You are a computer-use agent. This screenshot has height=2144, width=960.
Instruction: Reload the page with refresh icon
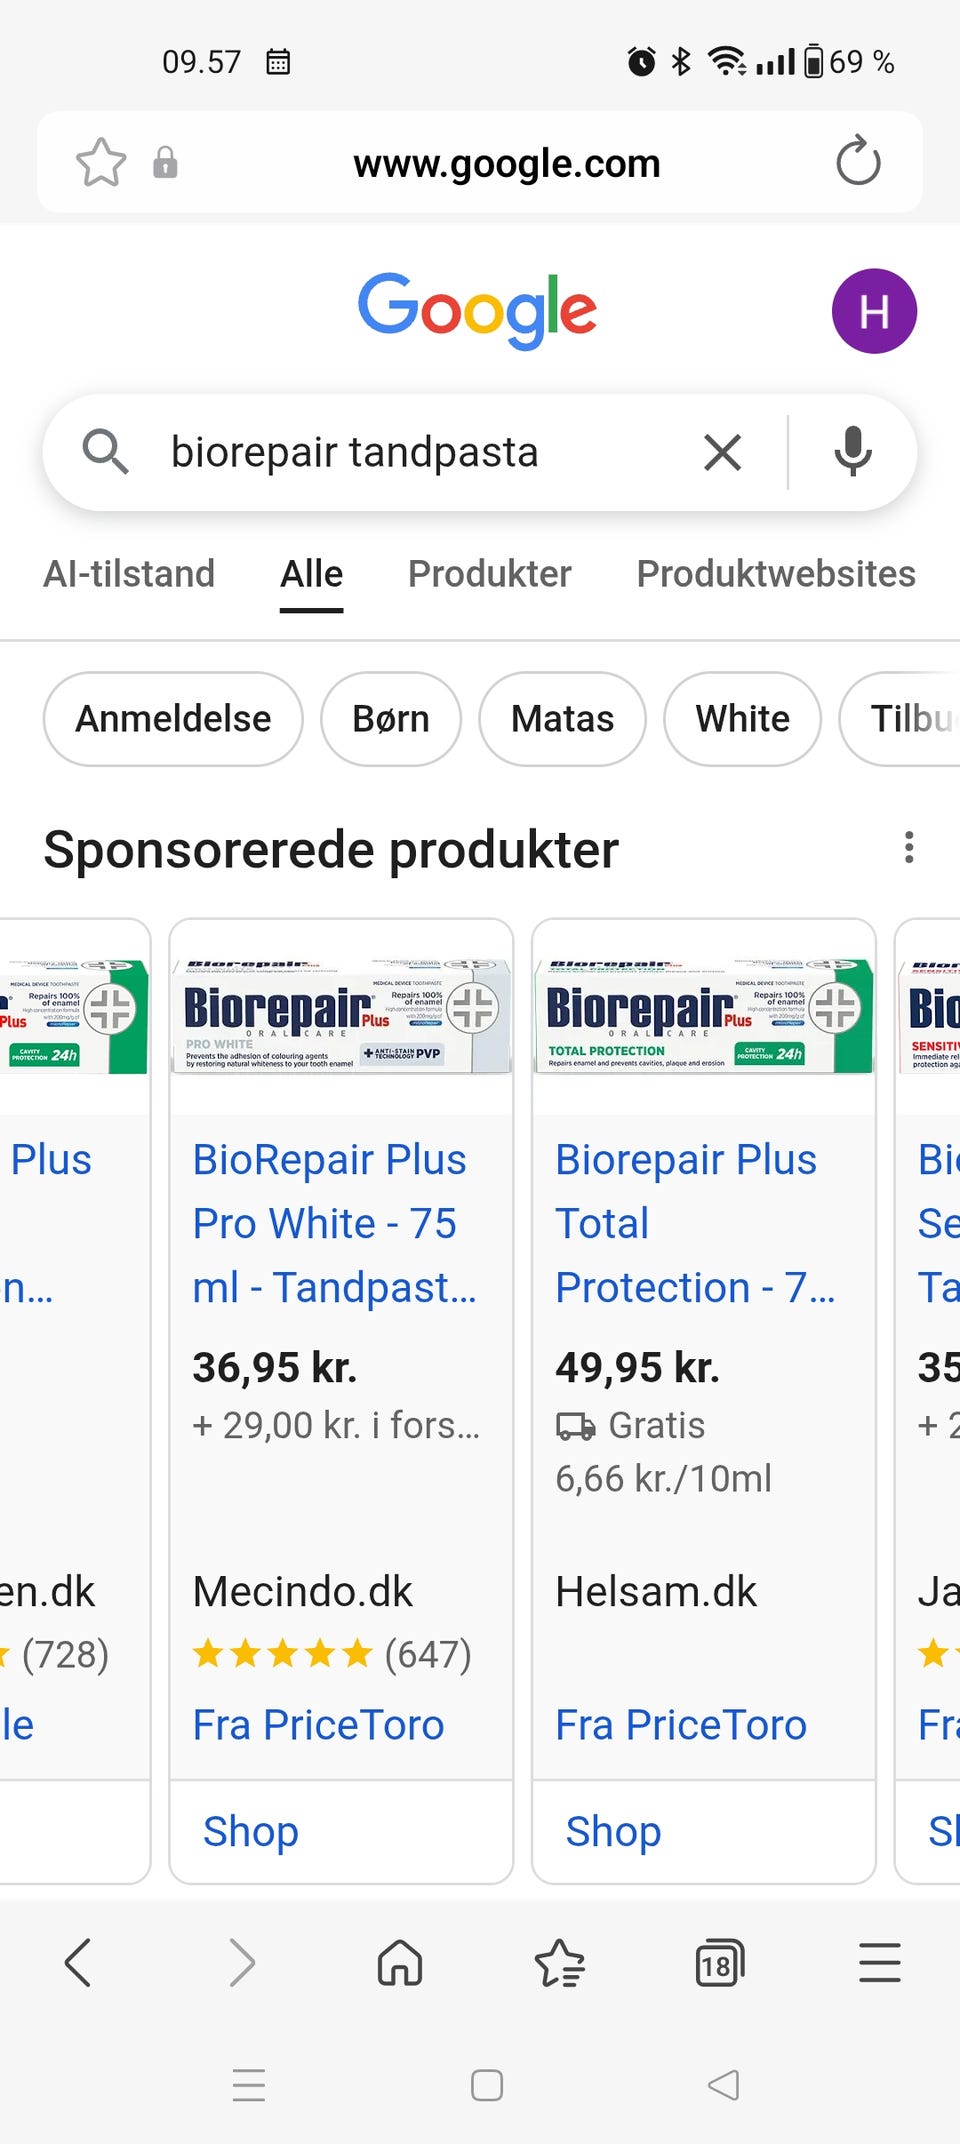pos(858,162)
